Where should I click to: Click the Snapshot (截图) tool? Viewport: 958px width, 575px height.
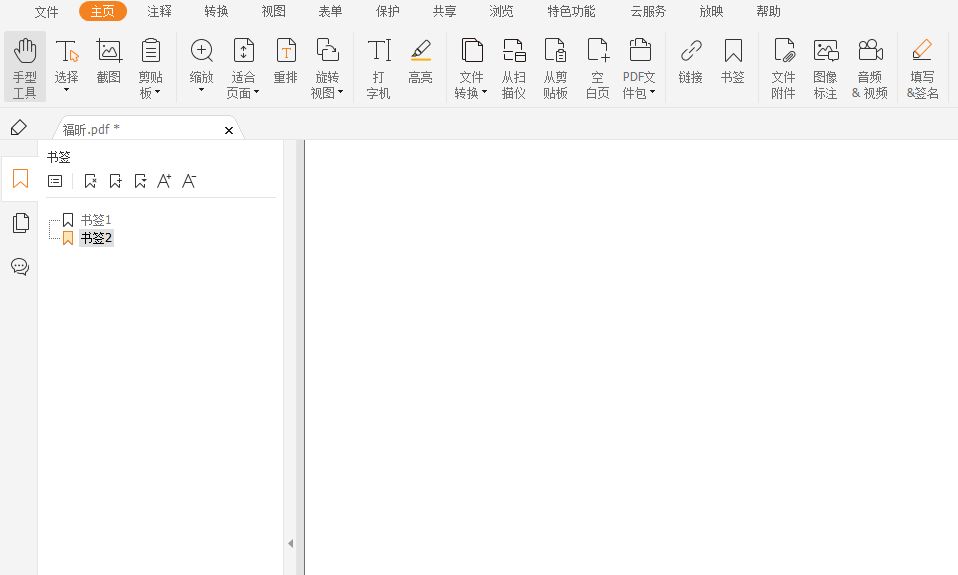pyautogui.click(x=109, y=61)
